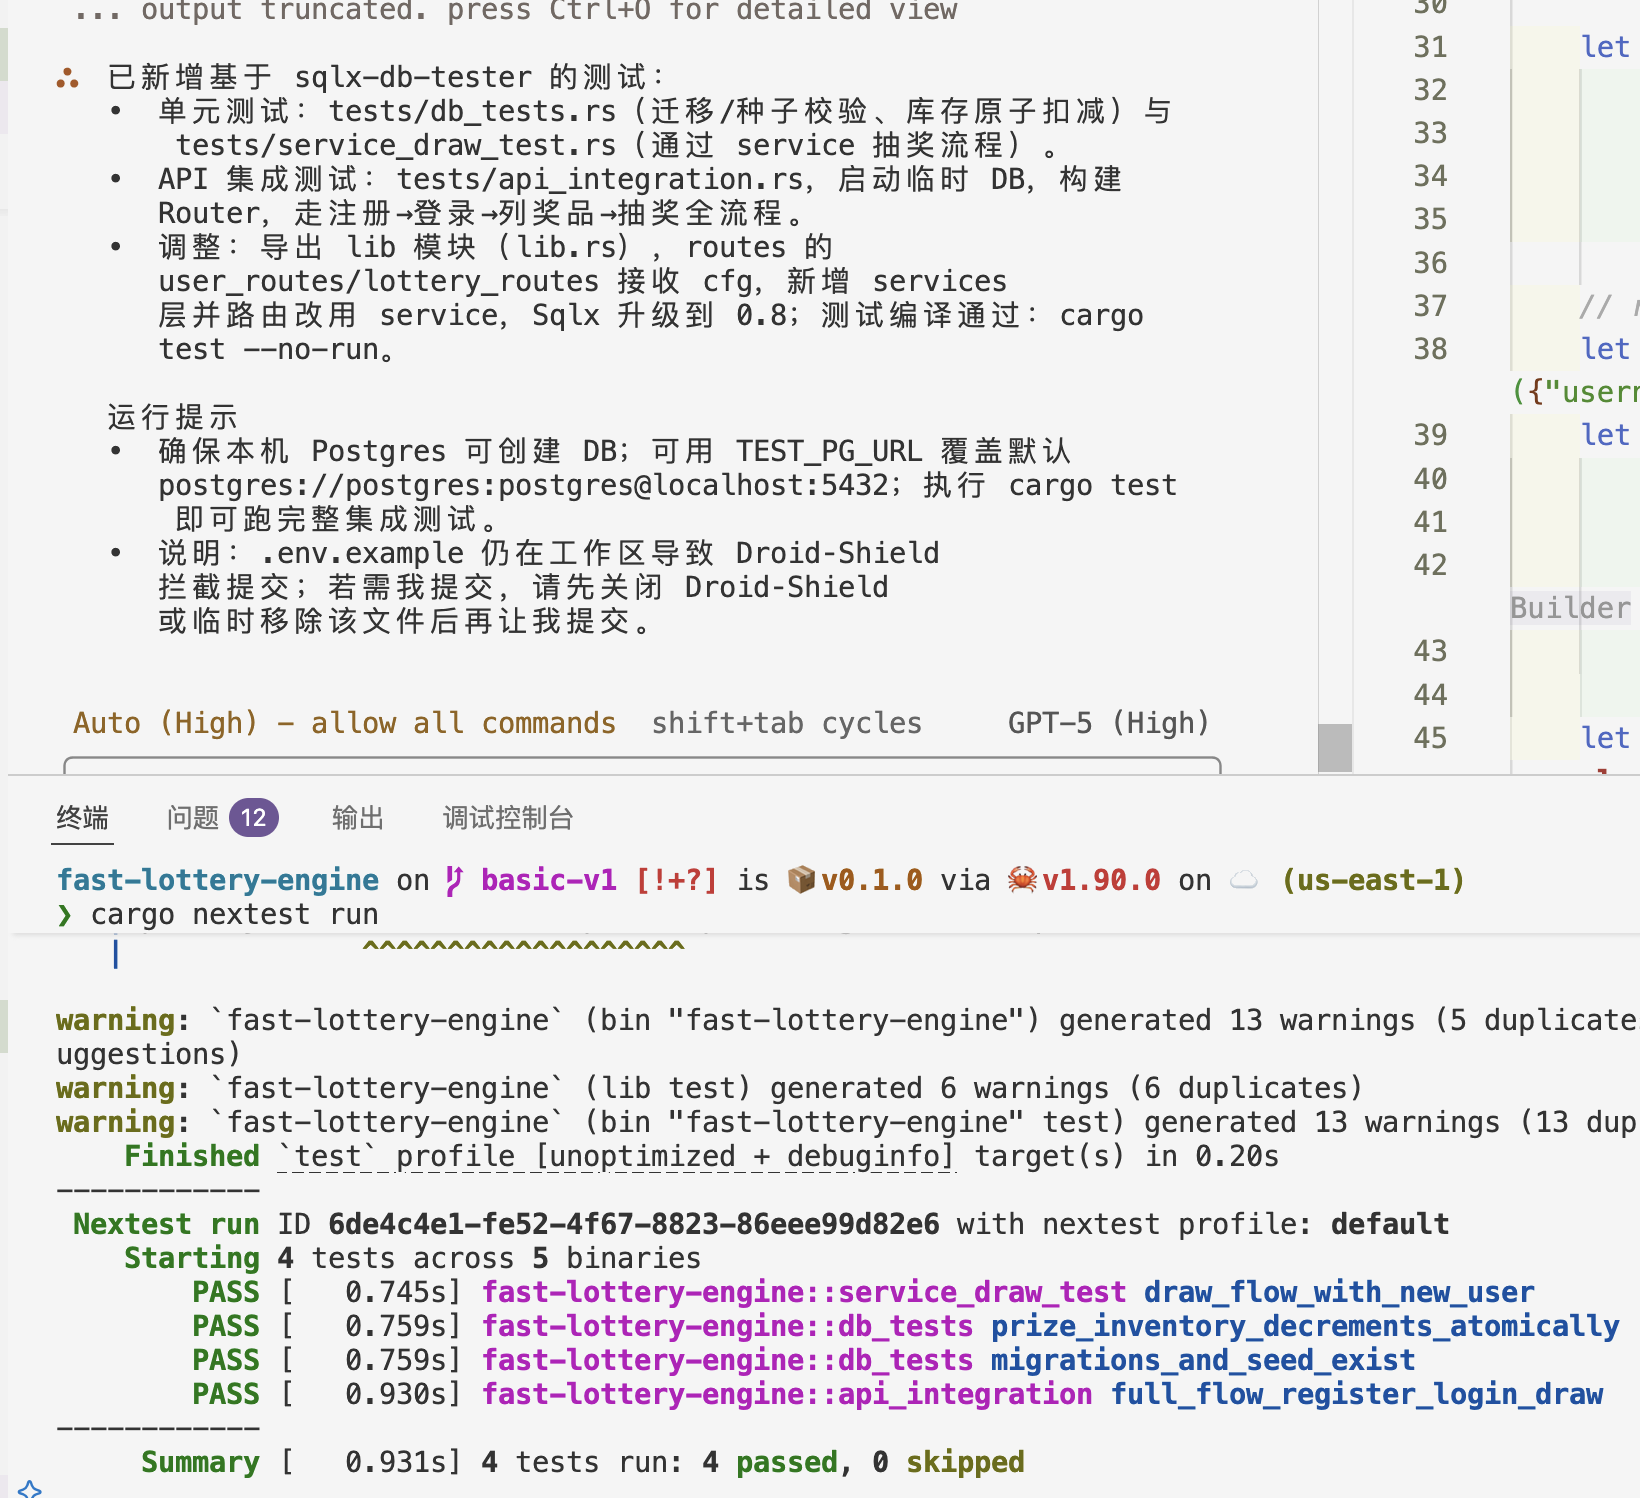Click the git branch icon before basic-v1
This screenshot has height=1498, width=1640.
[454, 880]
